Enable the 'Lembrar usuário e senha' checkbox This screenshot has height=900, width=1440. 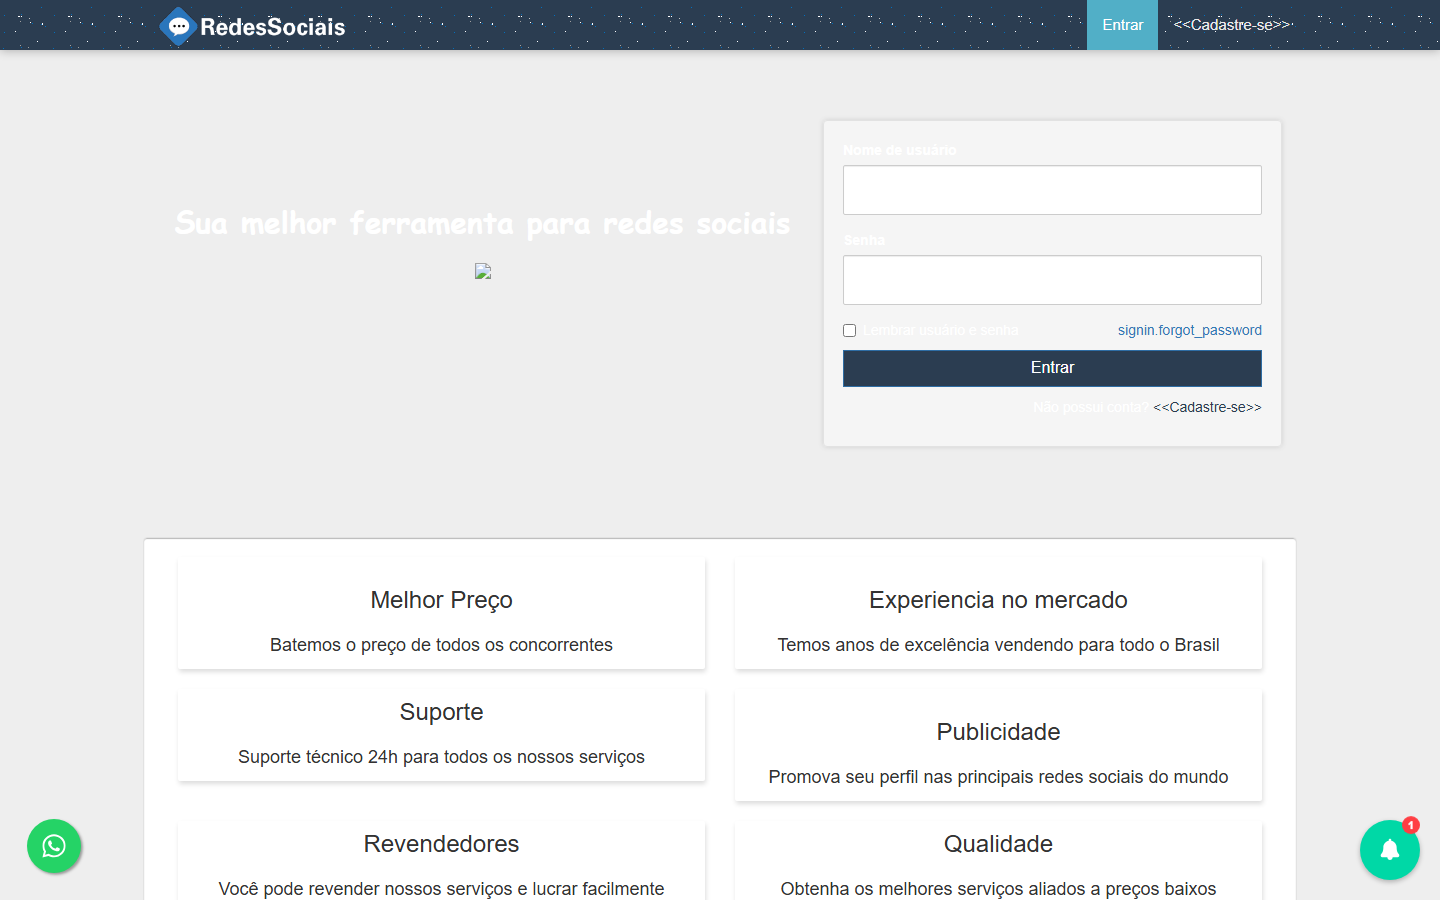pyautogui.click(x=849, y=330)
